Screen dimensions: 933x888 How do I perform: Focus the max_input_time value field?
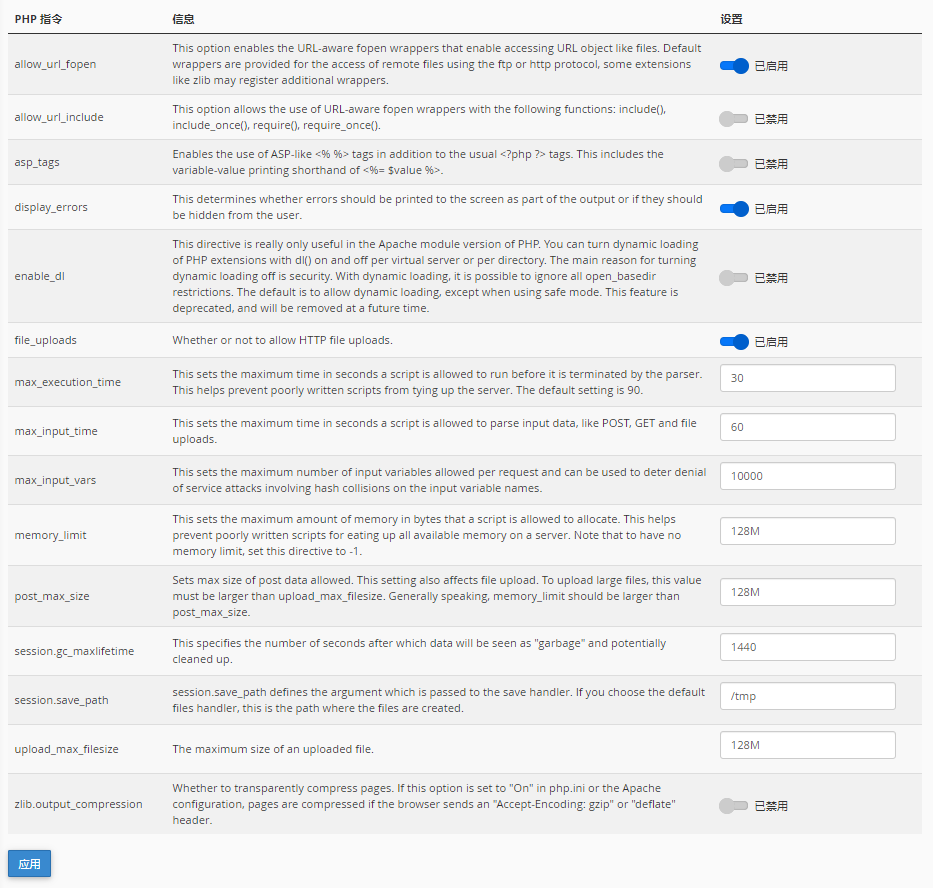tap(807, 427)
